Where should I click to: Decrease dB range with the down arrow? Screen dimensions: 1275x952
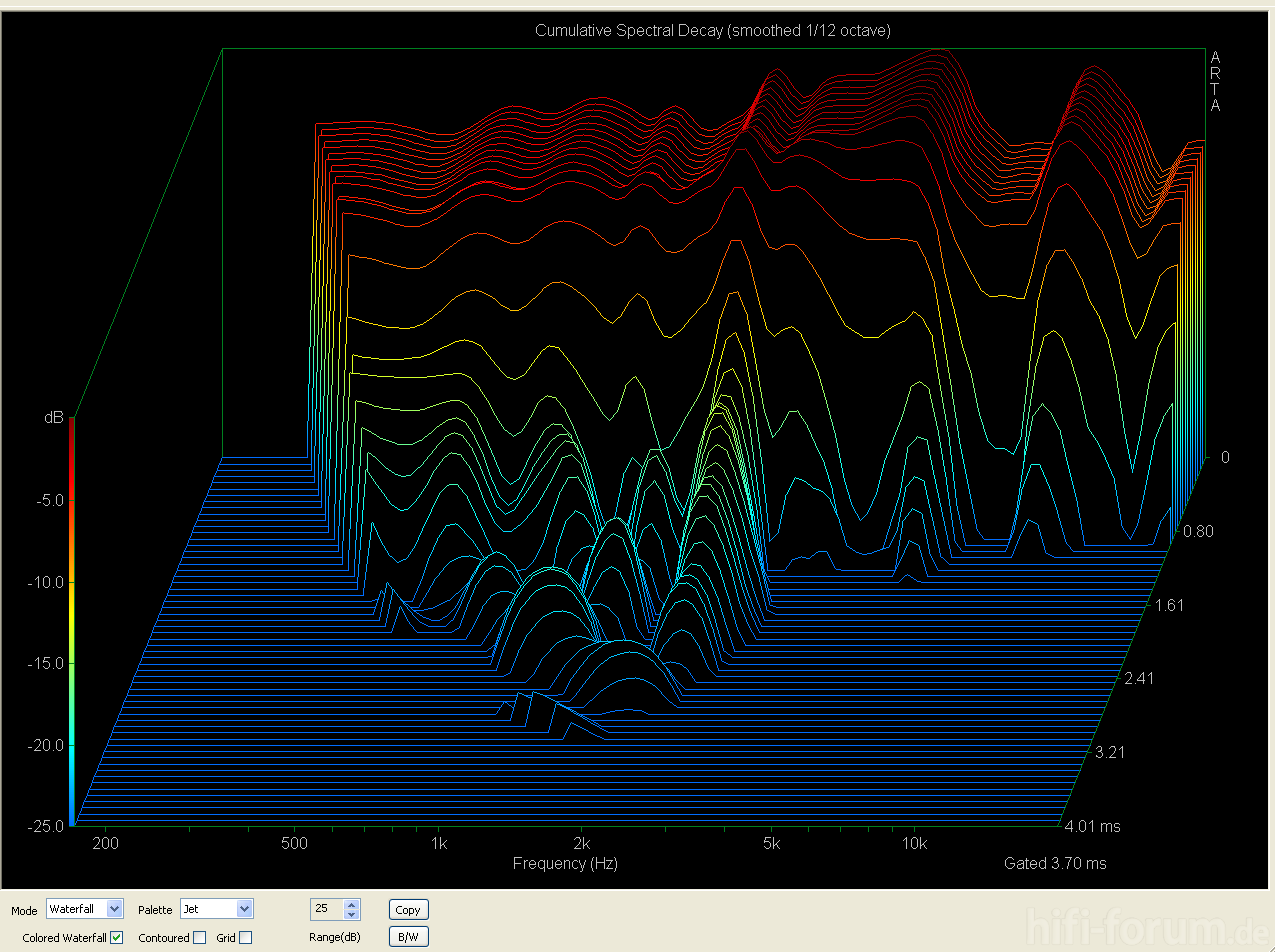351,914
